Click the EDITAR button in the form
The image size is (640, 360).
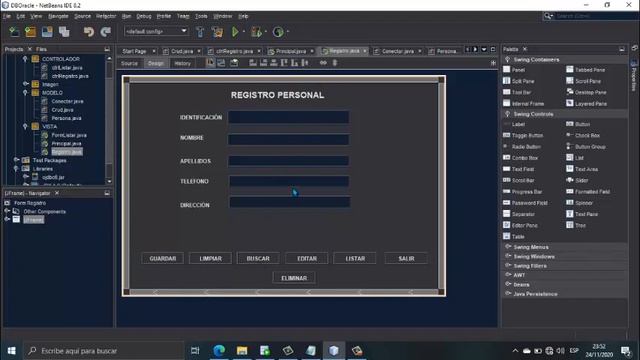pyautogui.click(x=307, y=258)
